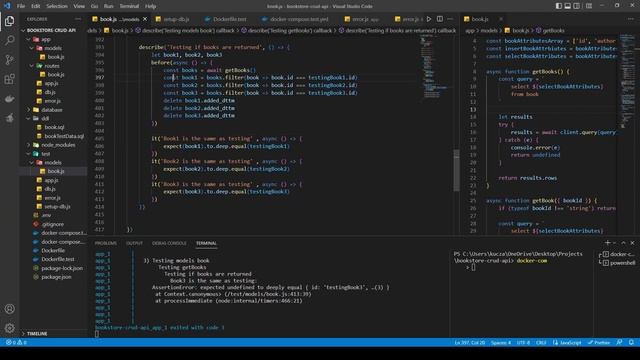Collapse the app folder in explorer

(x=29, y=40)
